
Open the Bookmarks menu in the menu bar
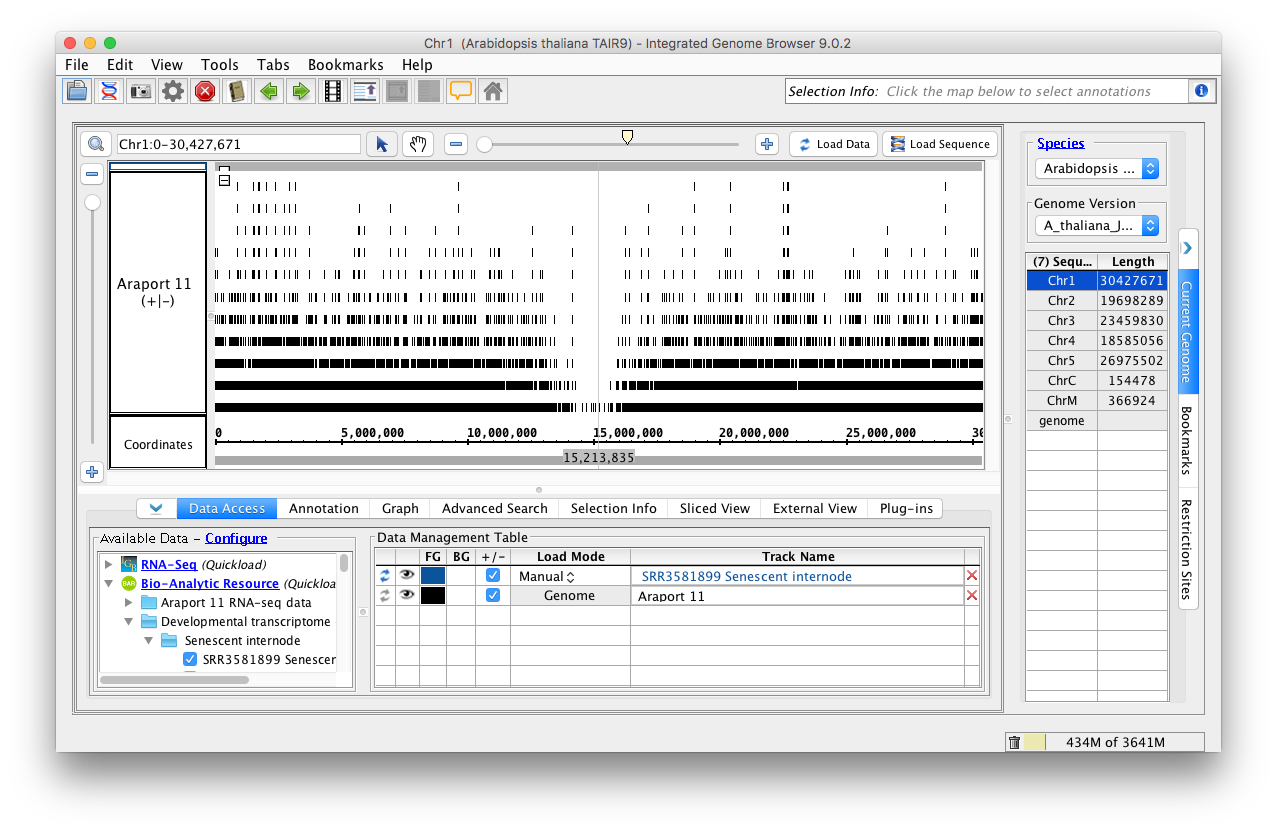click(345, 65)
